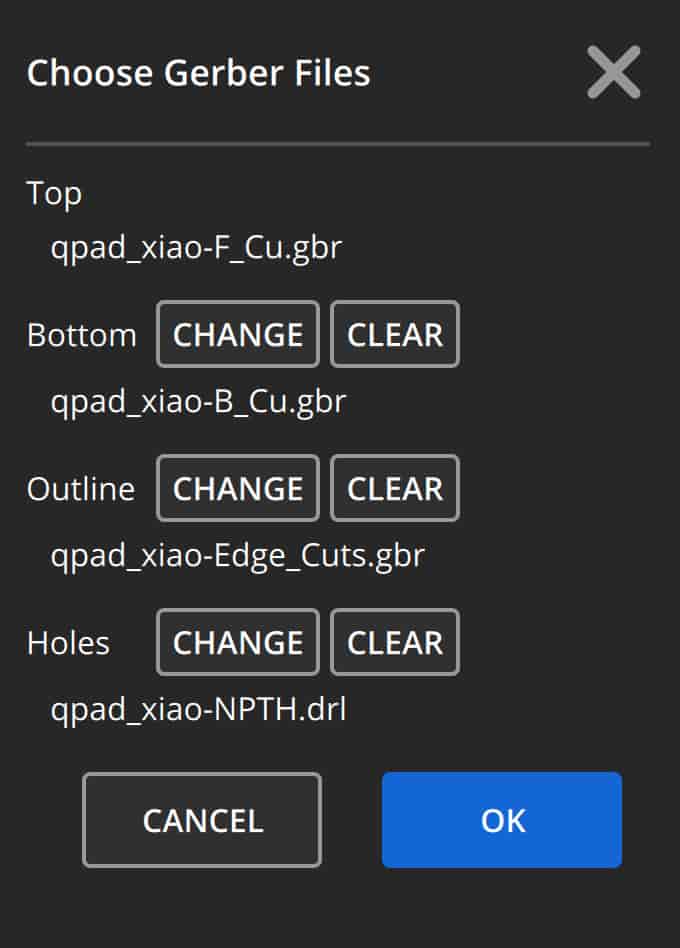This screenshot has height=948, width=680.
Task: Change the Holes drill file
Action: click(x=238, y=642)
